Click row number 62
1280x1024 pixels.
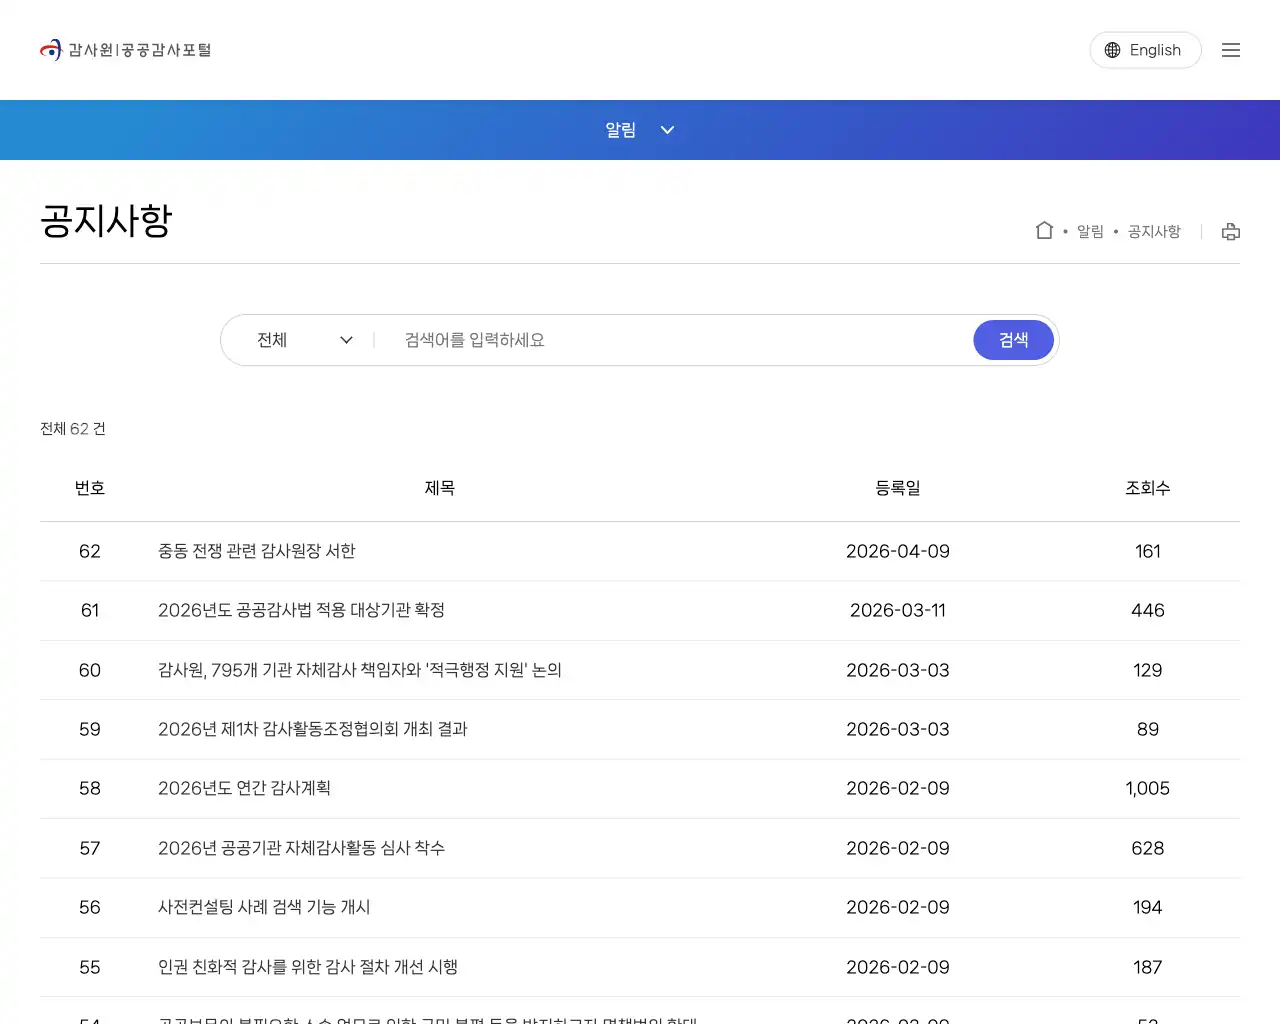(x=90, y=551)
